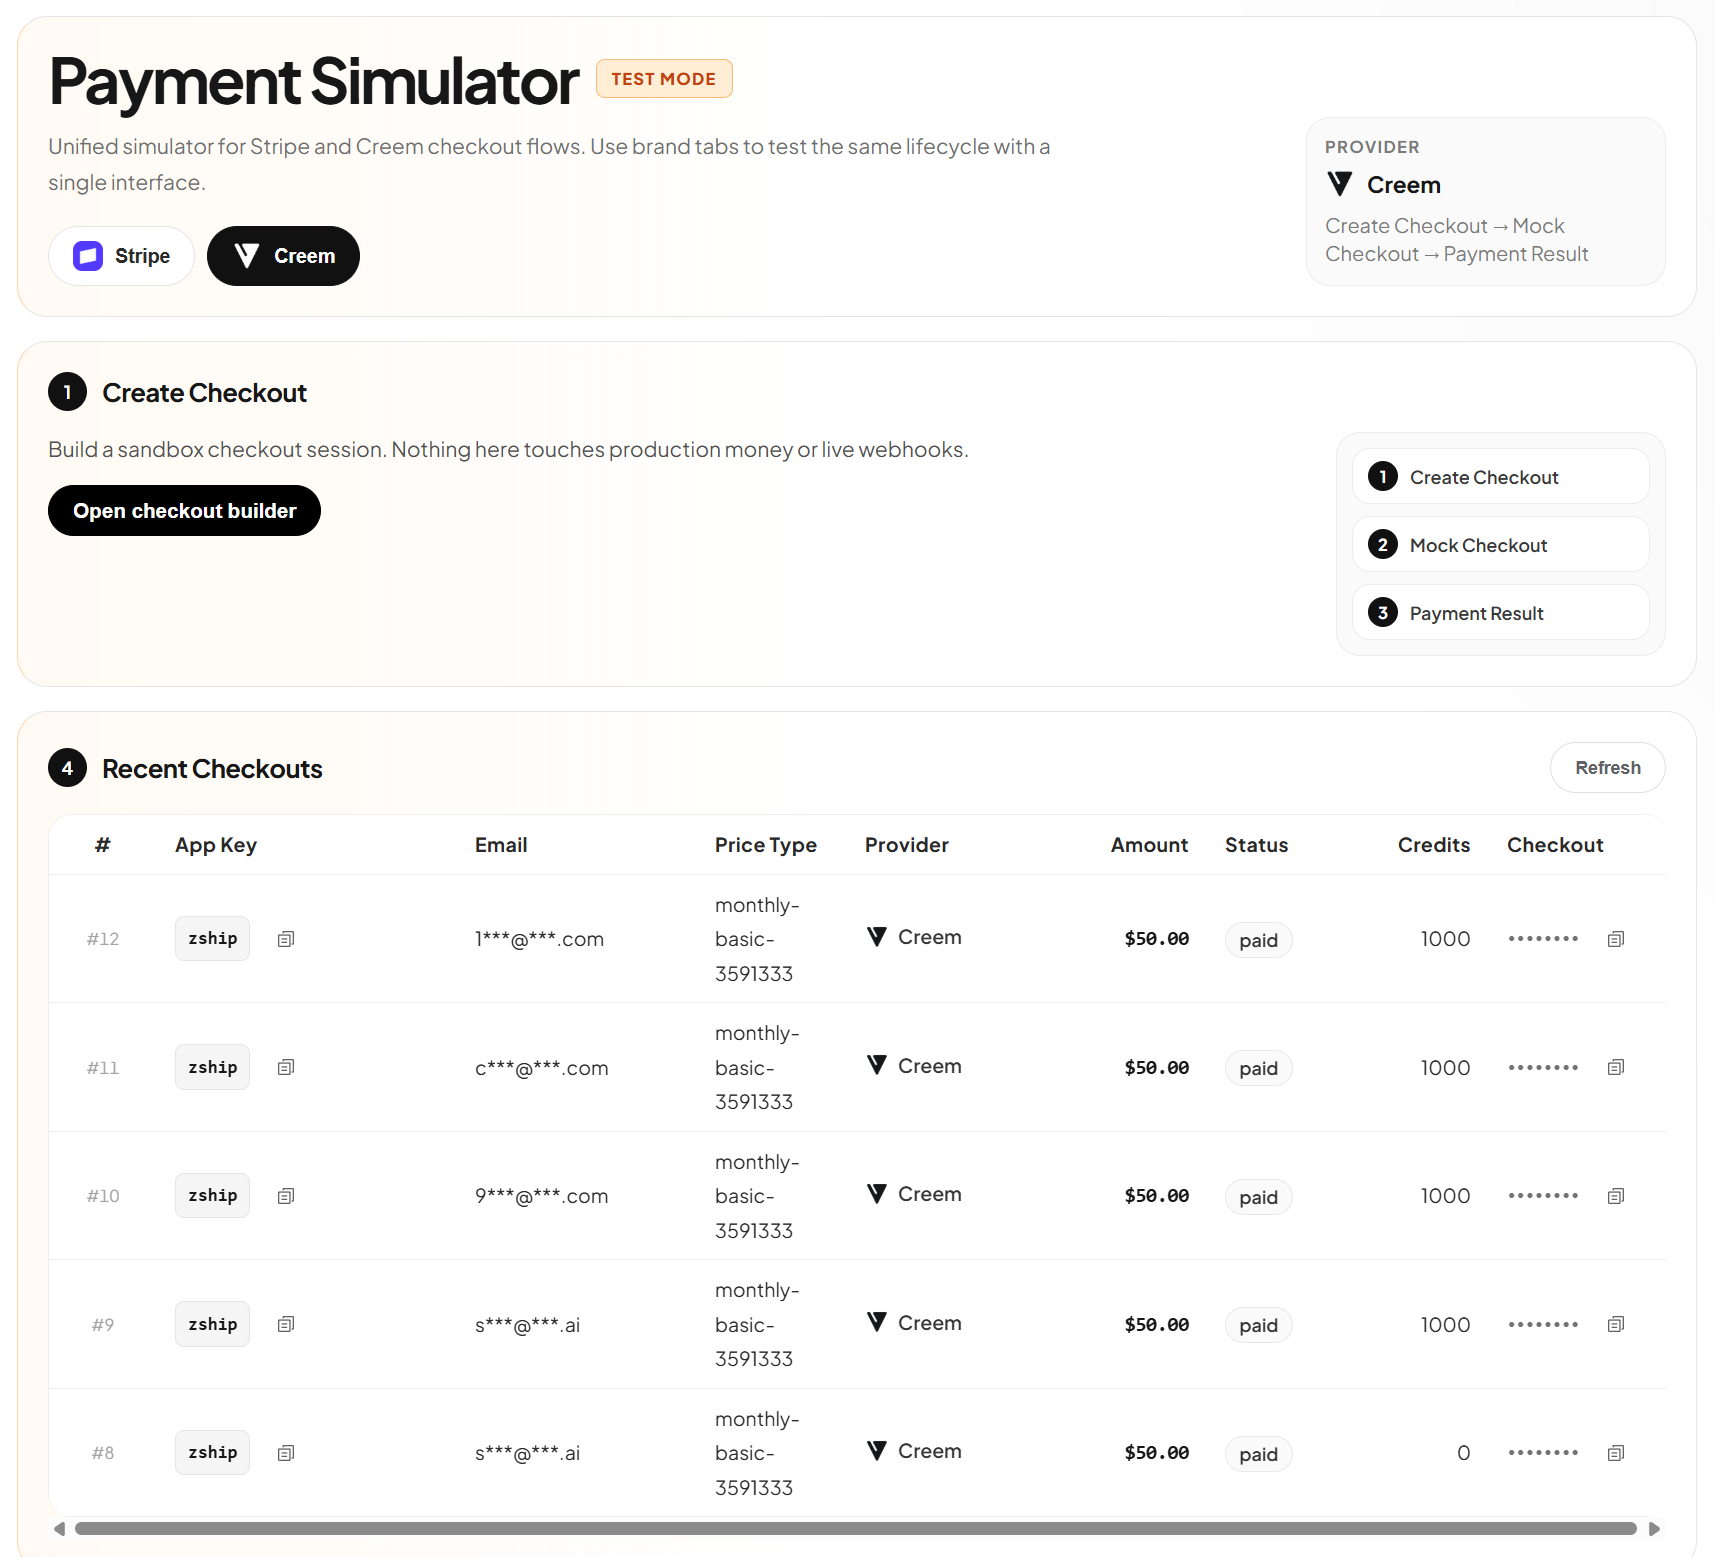Click Creem logo in Provider panel
Image resolution: width=1715 pixels, height=1557 pixels.
[1340, 184]
